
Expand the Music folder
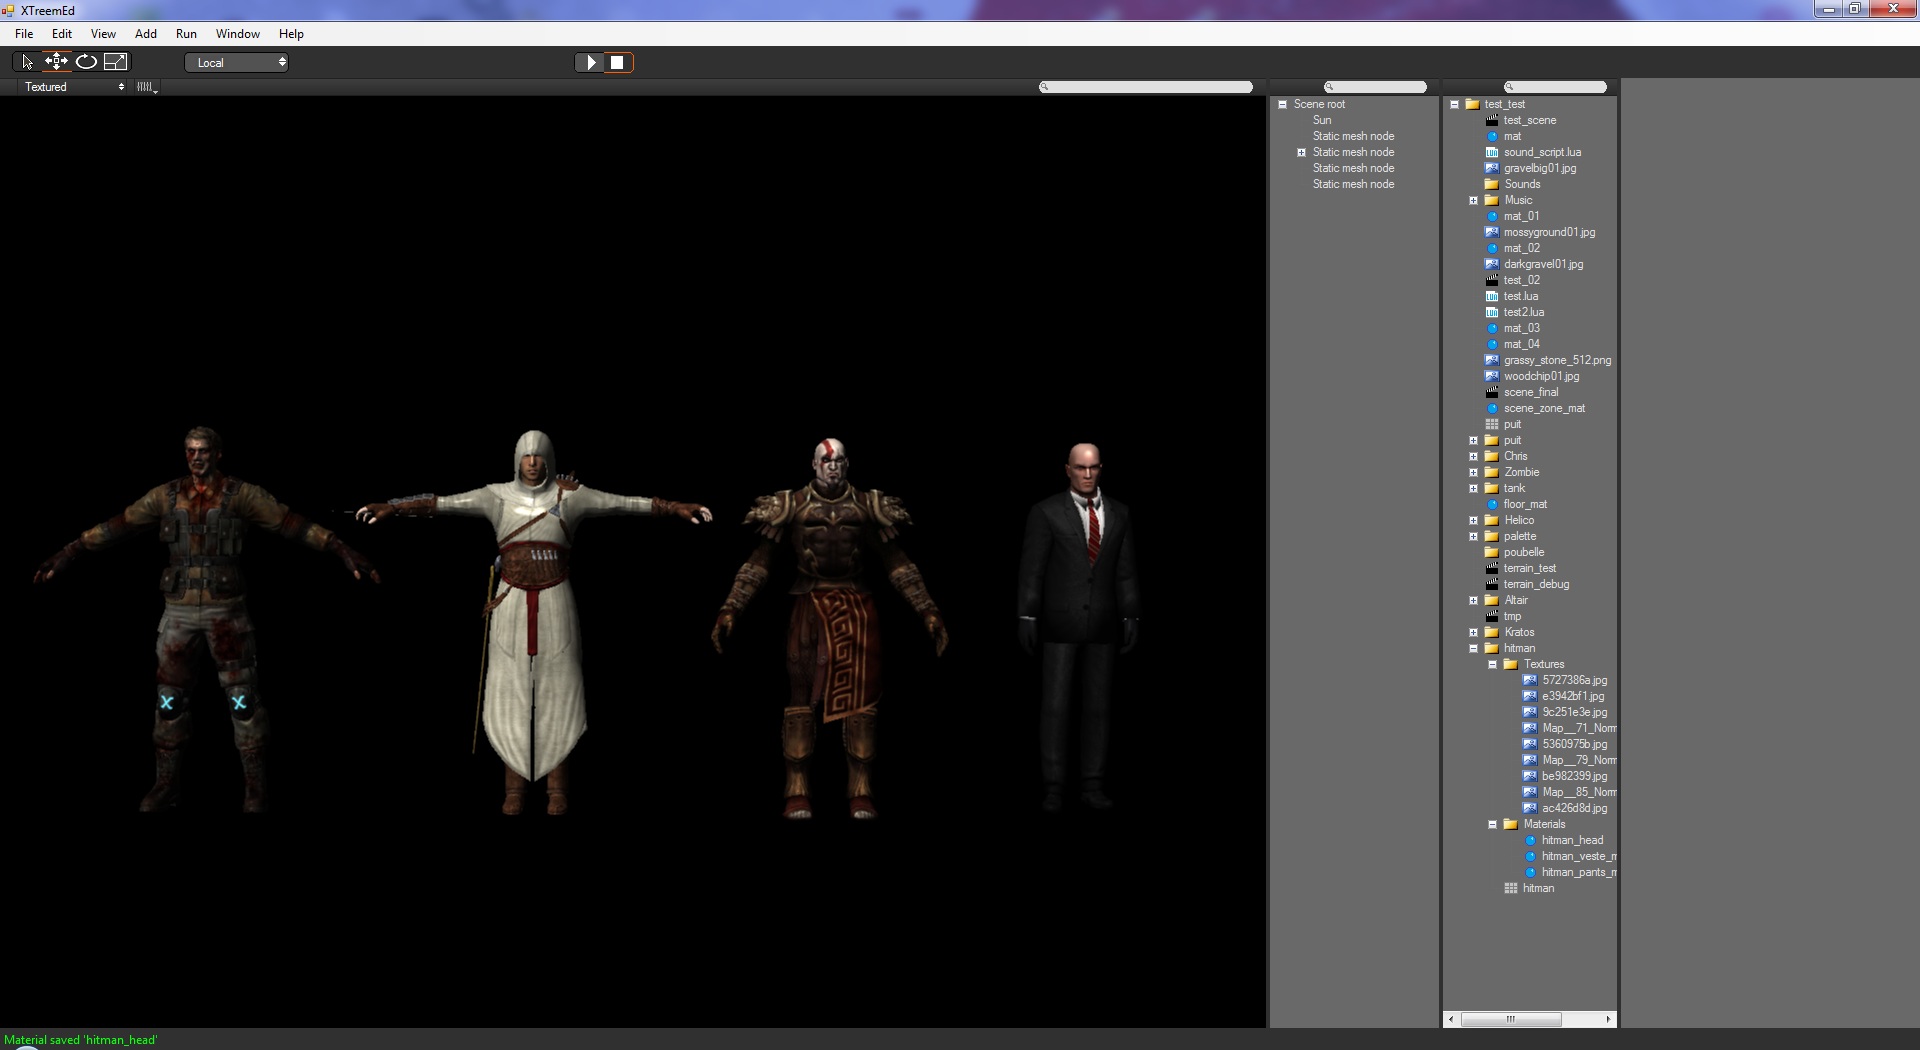click(1473, 200)
